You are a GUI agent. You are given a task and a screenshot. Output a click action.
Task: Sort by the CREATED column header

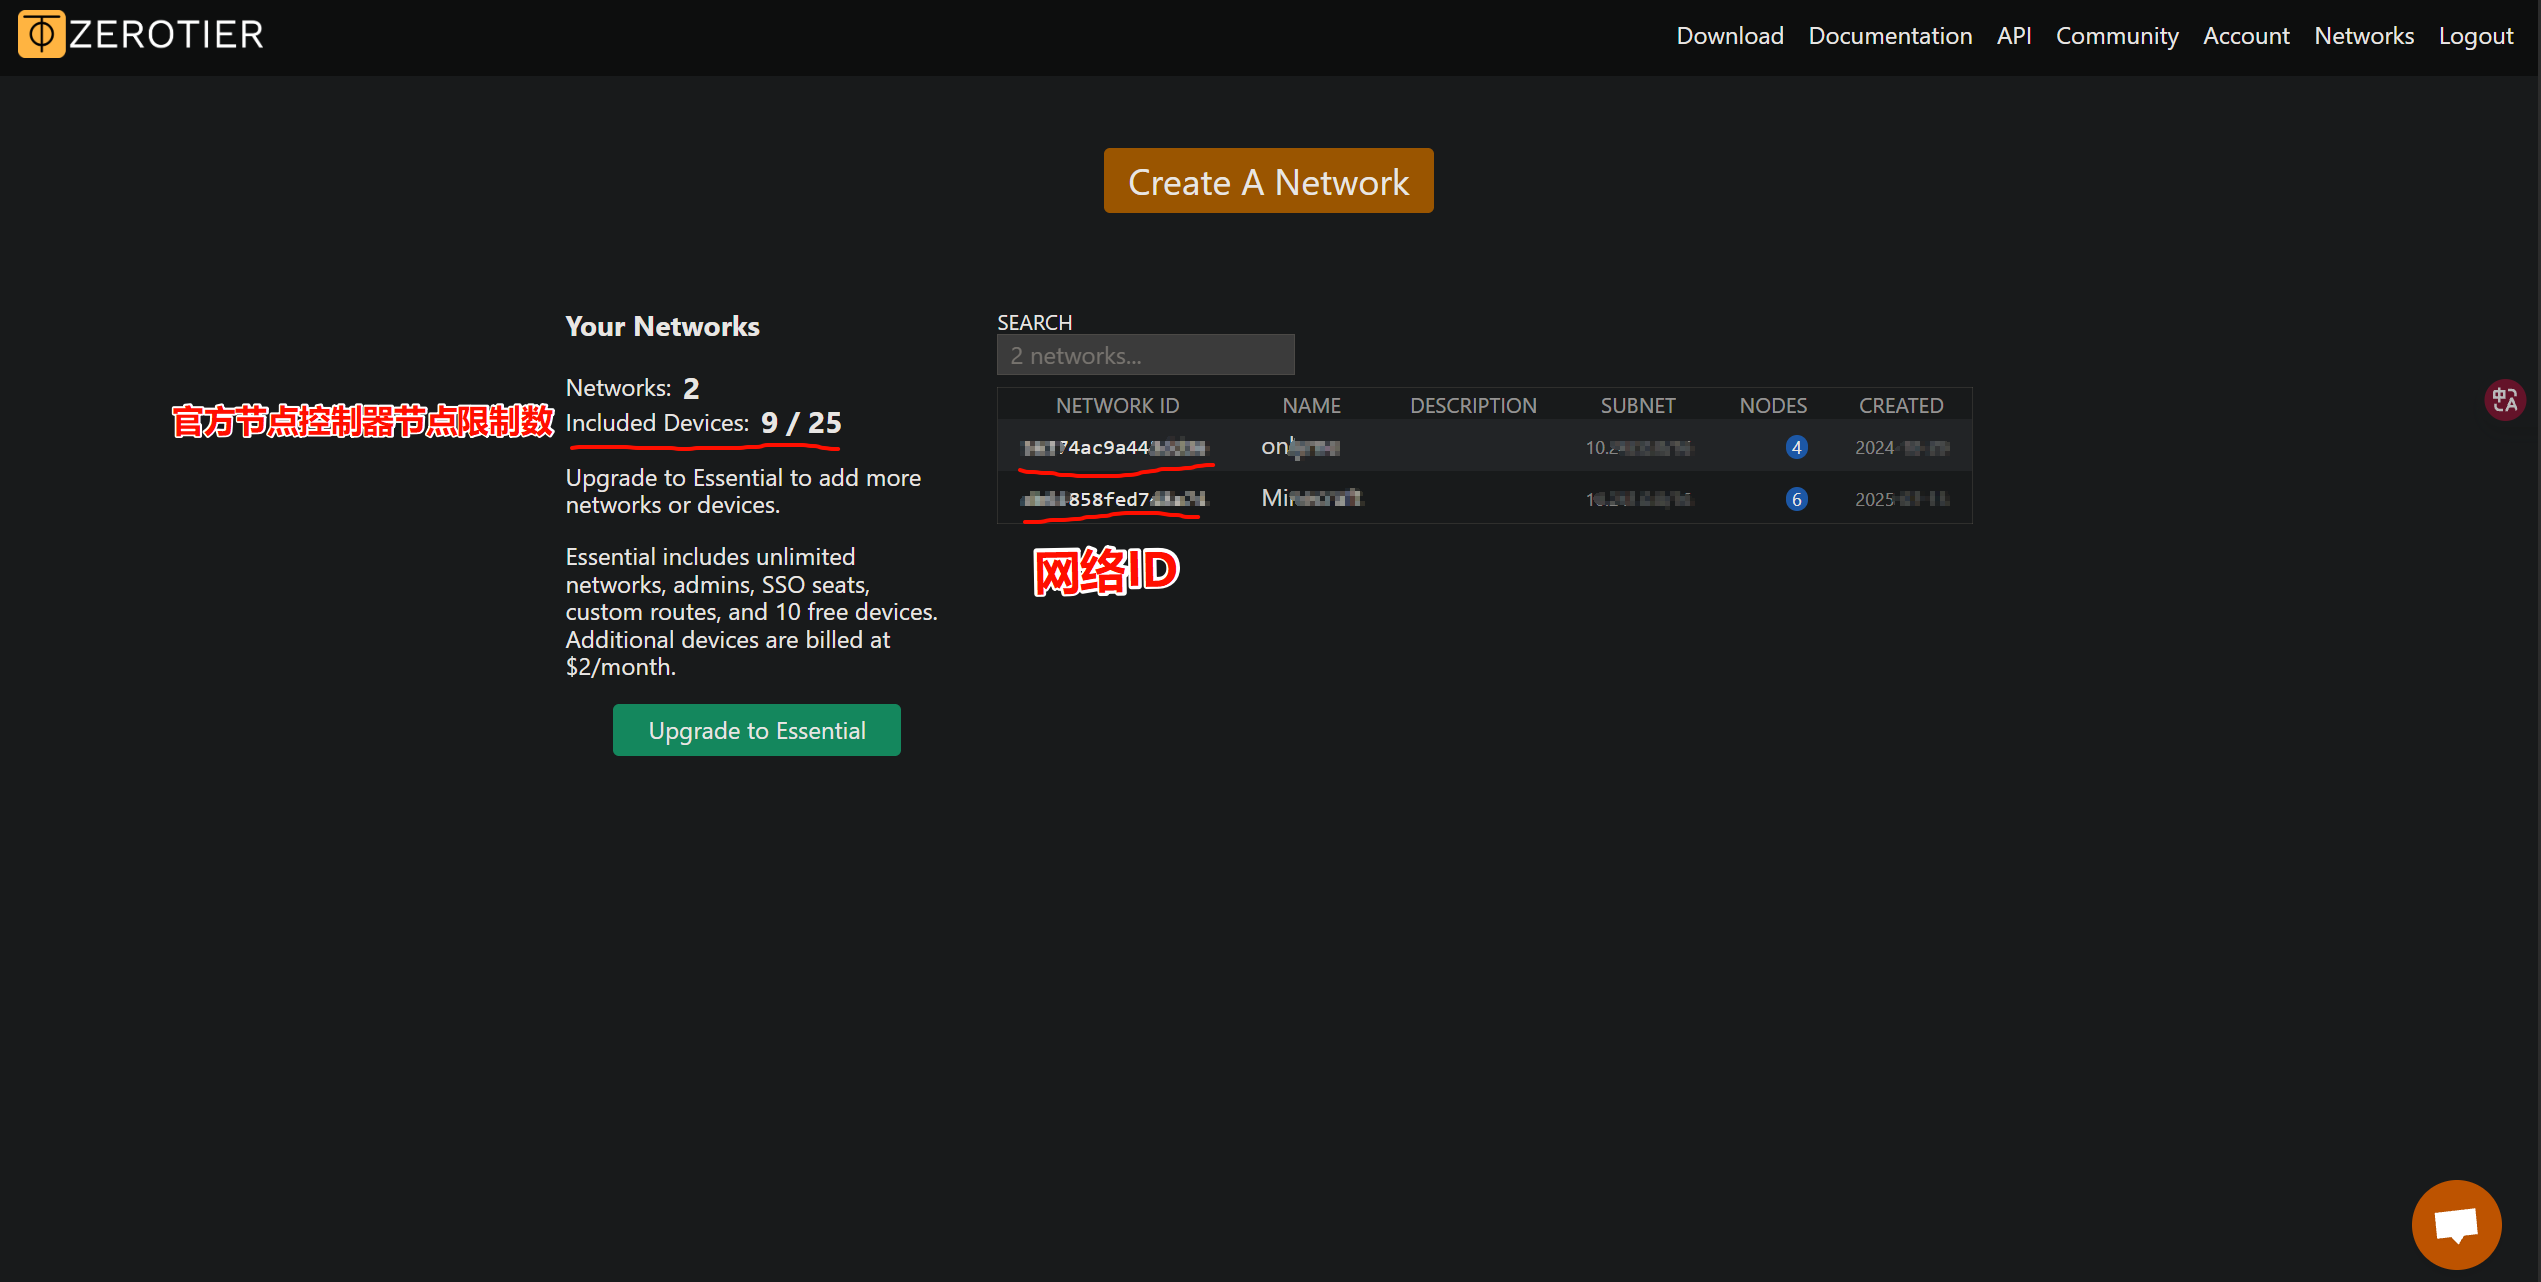click(x=1901, y=406)
